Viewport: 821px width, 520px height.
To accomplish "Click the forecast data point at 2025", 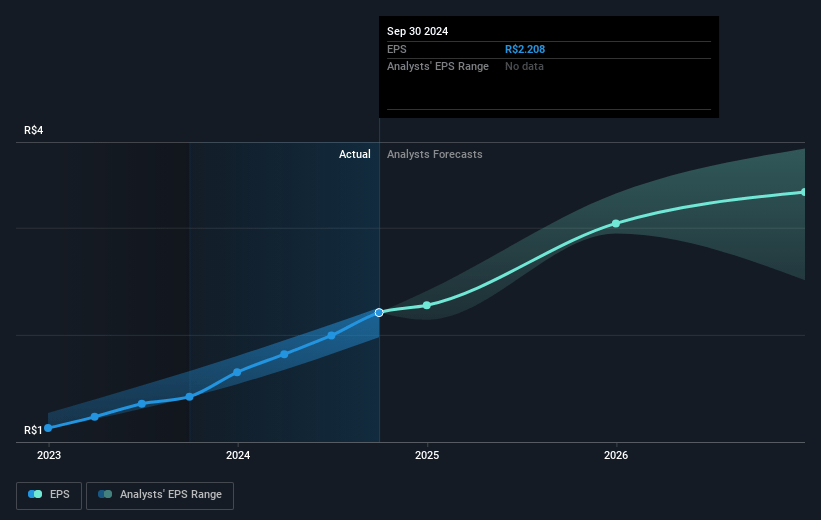I will click(x=427, y=305).
